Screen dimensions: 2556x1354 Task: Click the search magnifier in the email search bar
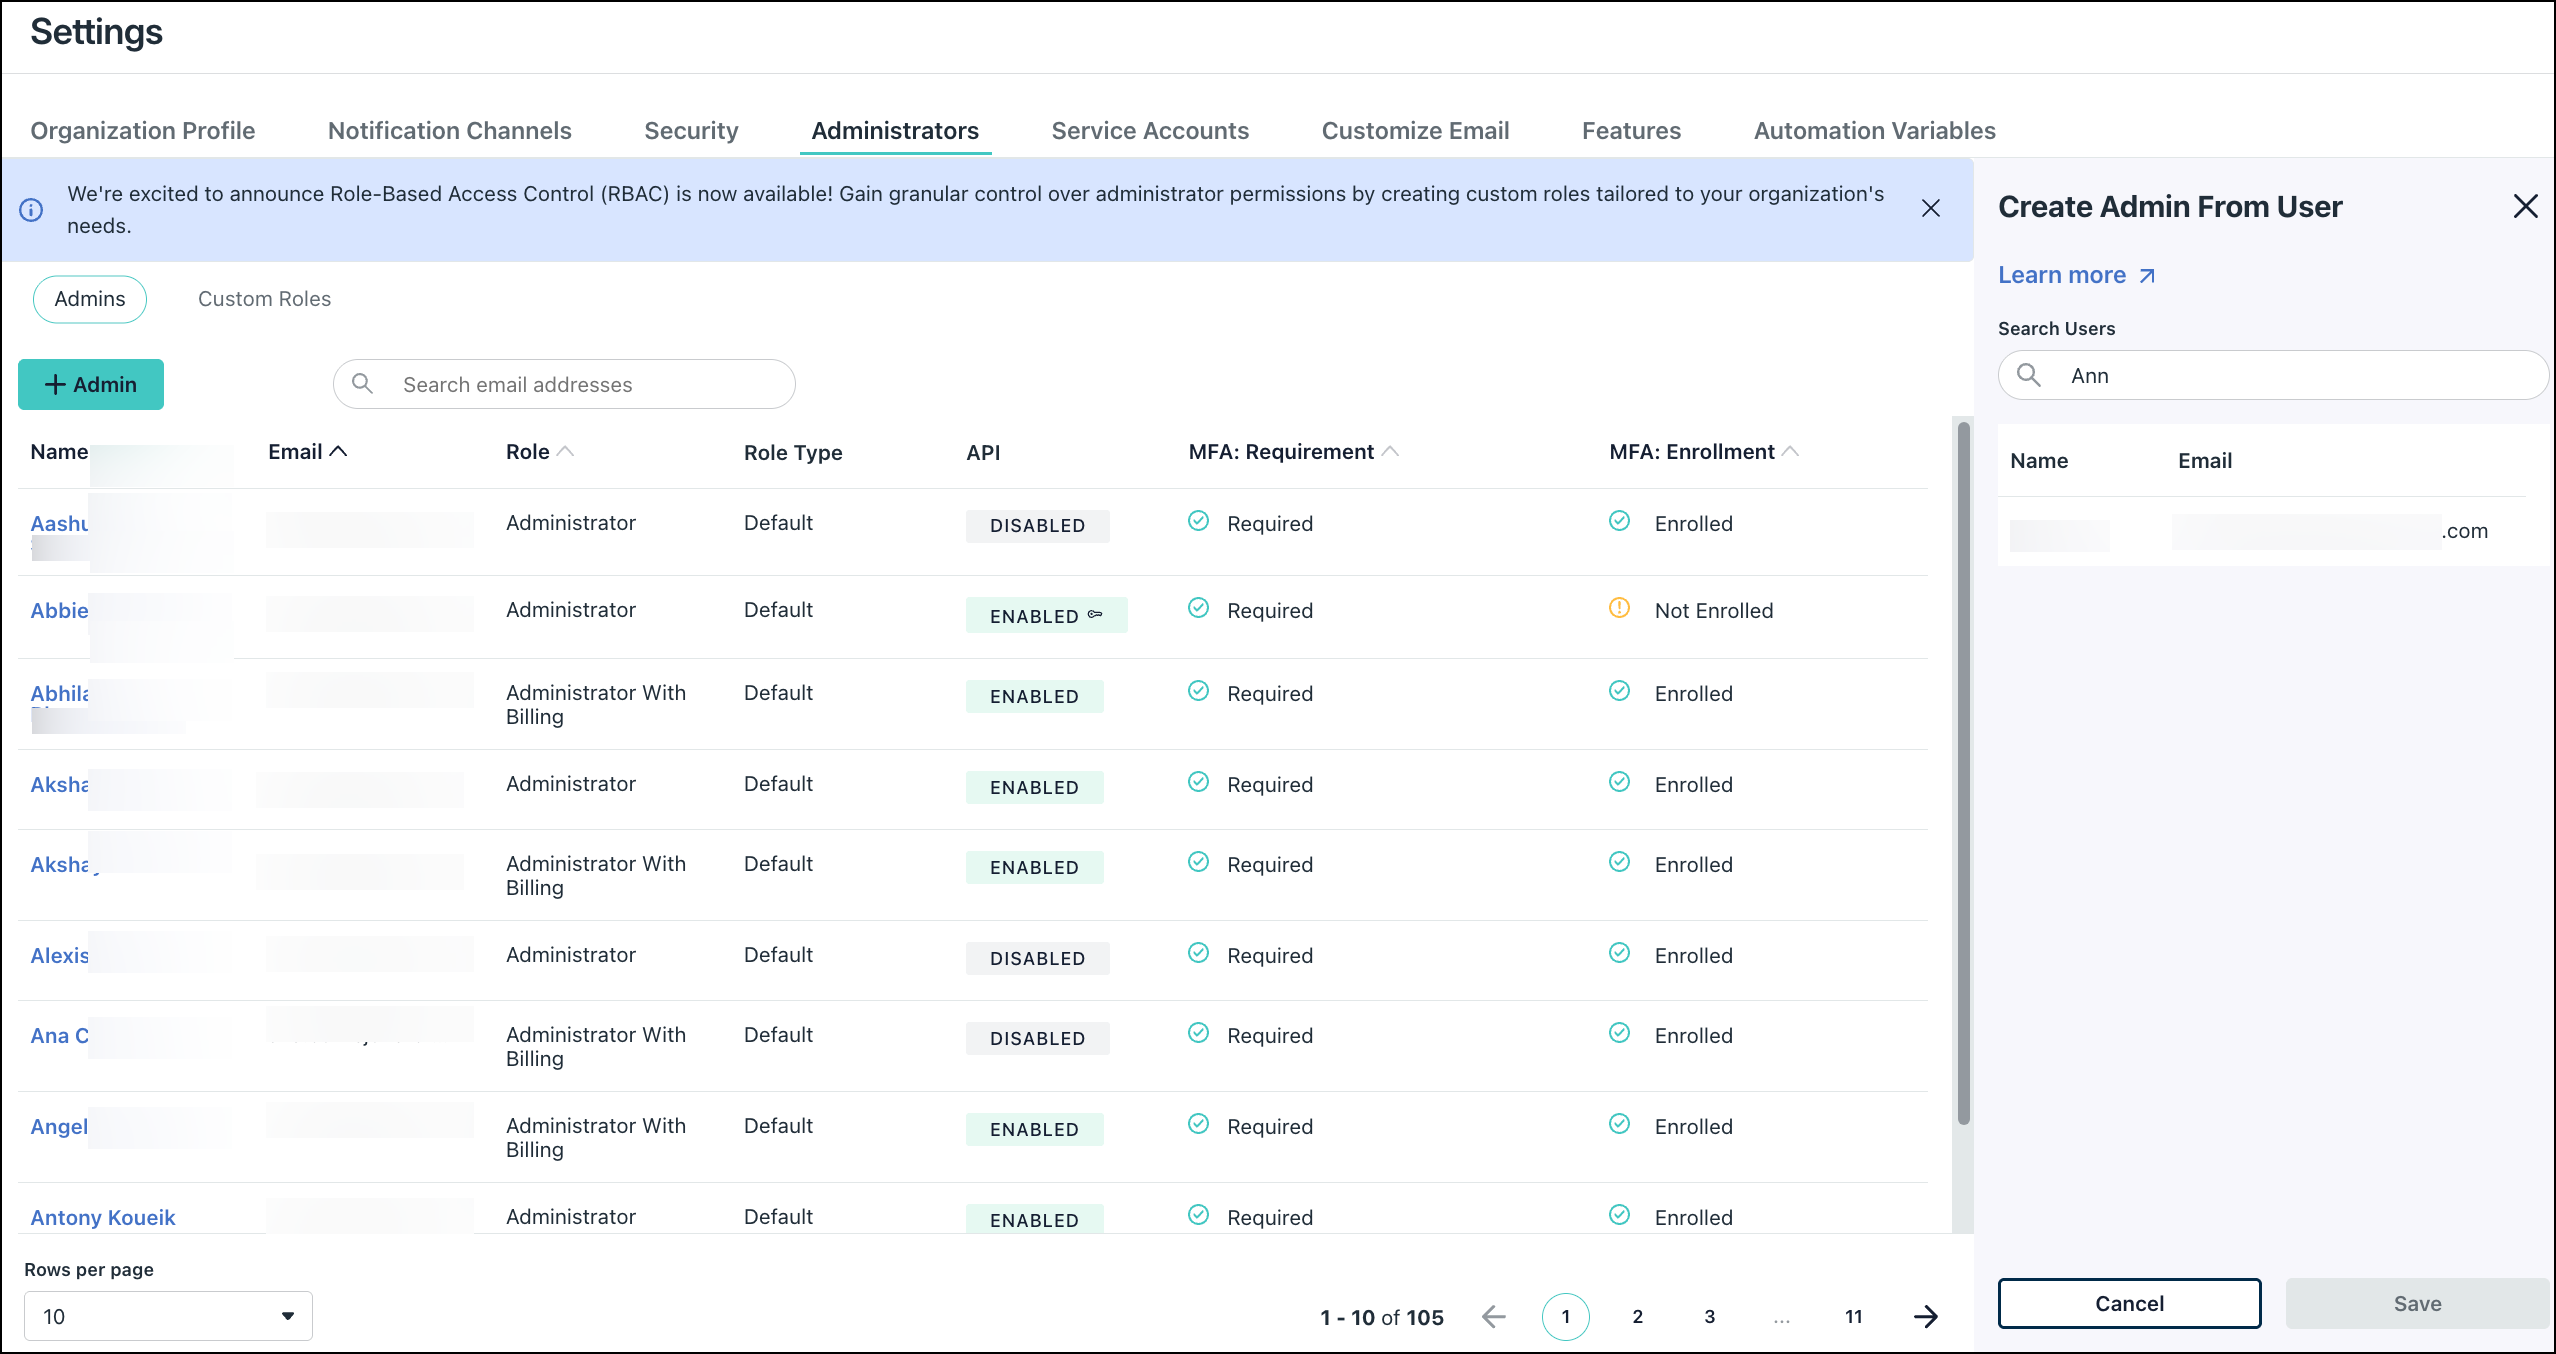364,384
